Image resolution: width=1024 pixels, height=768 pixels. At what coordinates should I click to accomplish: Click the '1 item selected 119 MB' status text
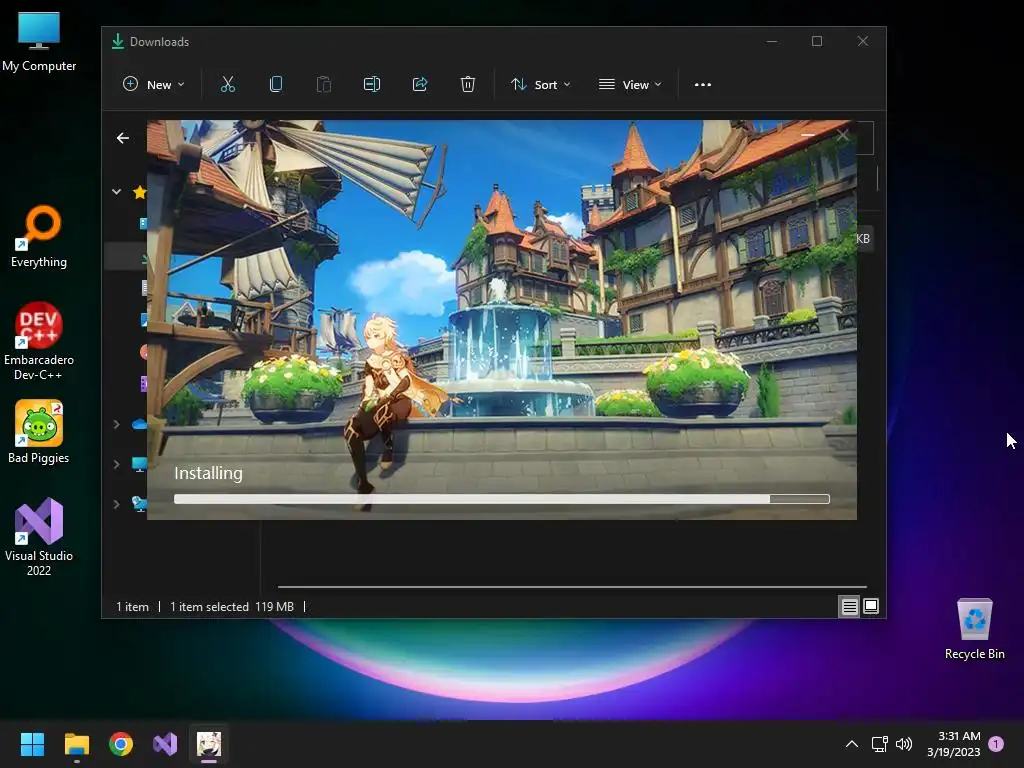[232, 607]
